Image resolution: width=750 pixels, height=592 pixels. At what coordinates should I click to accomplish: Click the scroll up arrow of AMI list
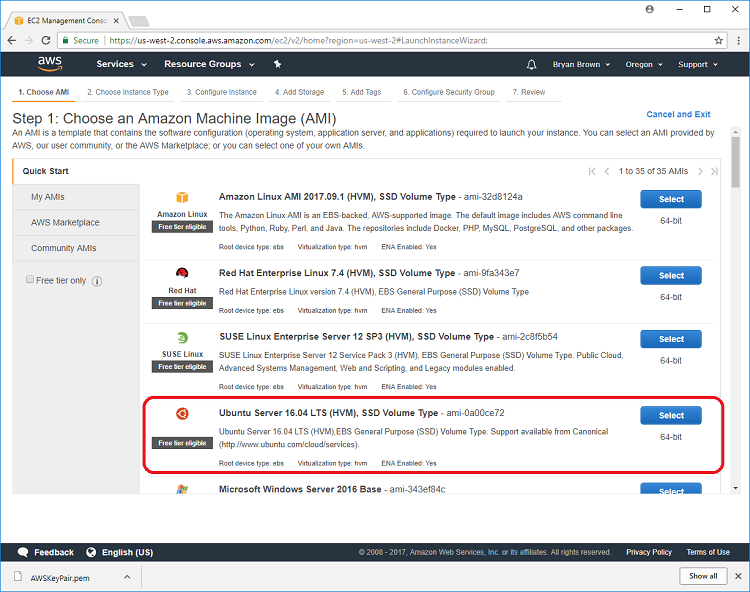736,131
